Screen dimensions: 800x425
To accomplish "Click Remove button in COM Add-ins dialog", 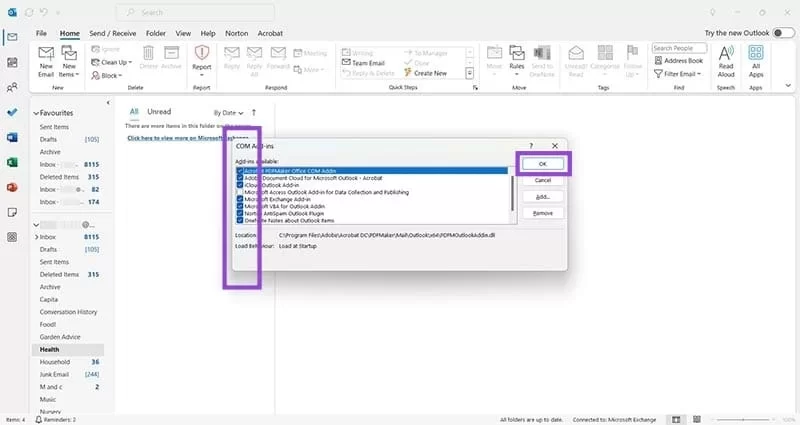I will coord(543,213).
